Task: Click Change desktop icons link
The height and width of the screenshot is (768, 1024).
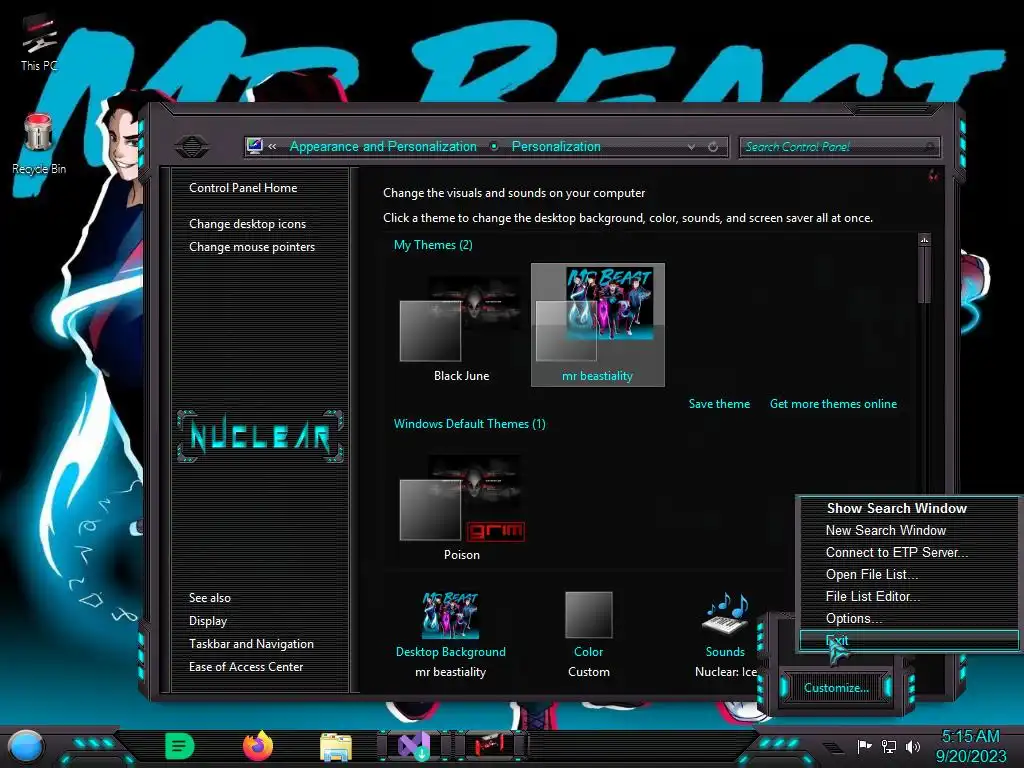Action: pos(248,223)
